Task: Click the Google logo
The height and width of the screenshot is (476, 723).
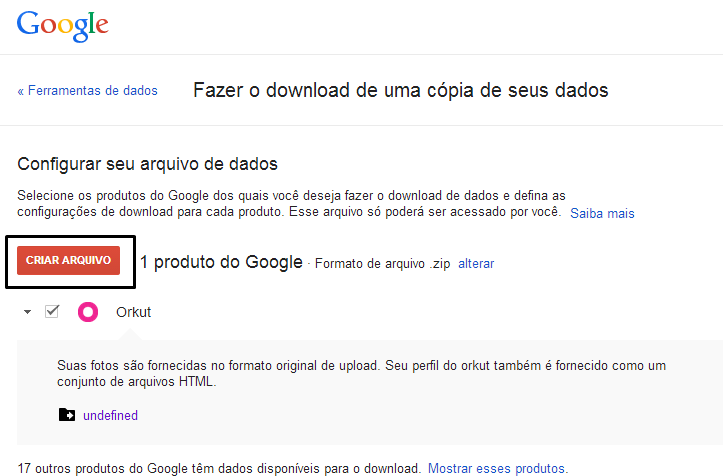Action: (63, 26)
